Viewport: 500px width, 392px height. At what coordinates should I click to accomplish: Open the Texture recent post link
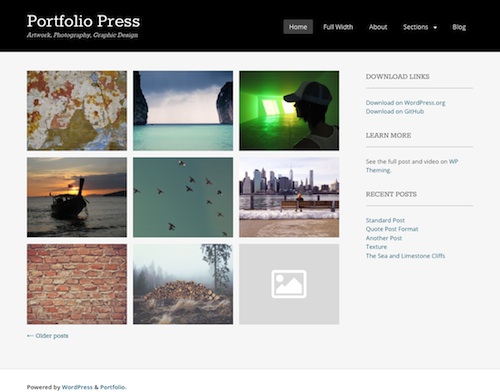pos(376,247)
